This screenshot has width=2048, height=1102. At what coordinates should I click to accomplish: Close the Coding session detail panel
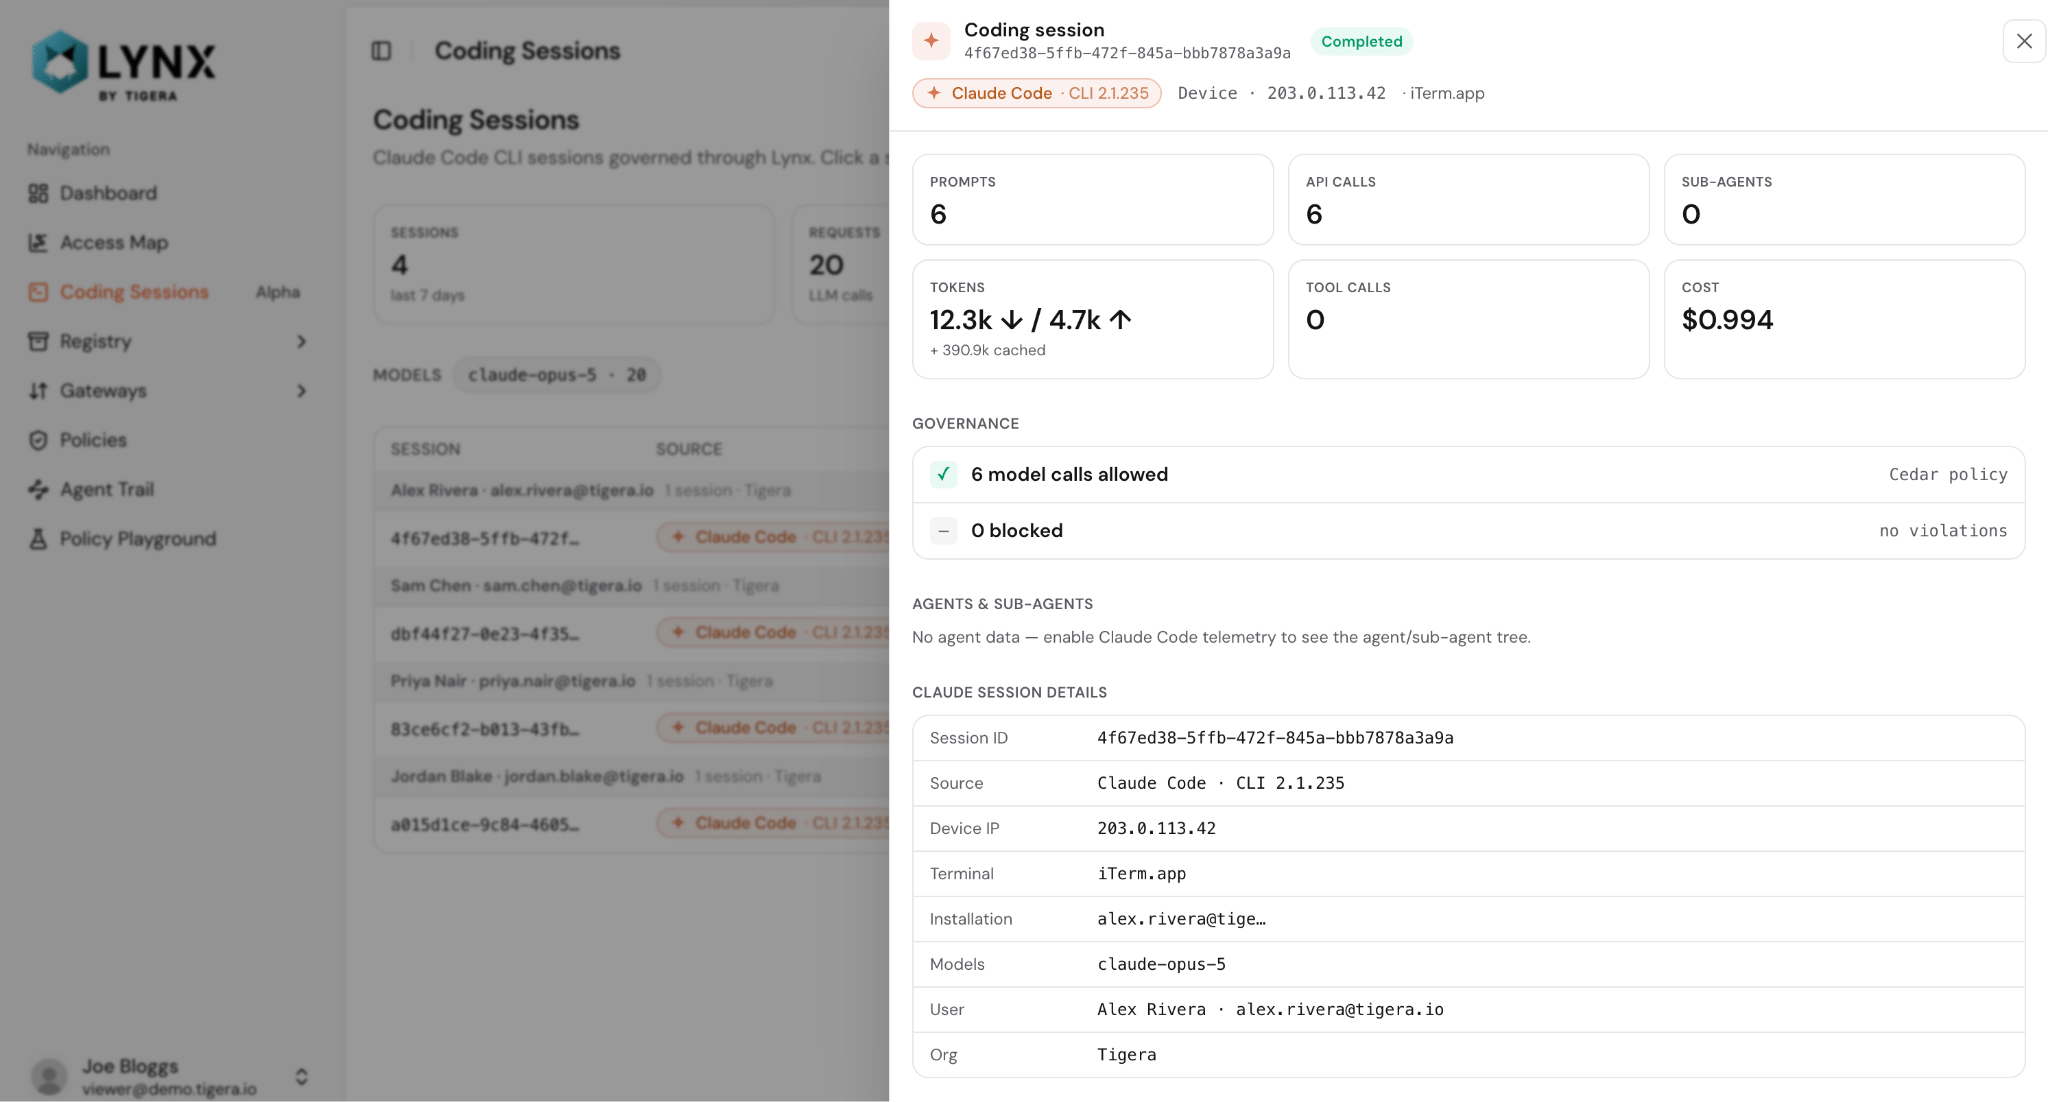click(x=2024, y=41)
